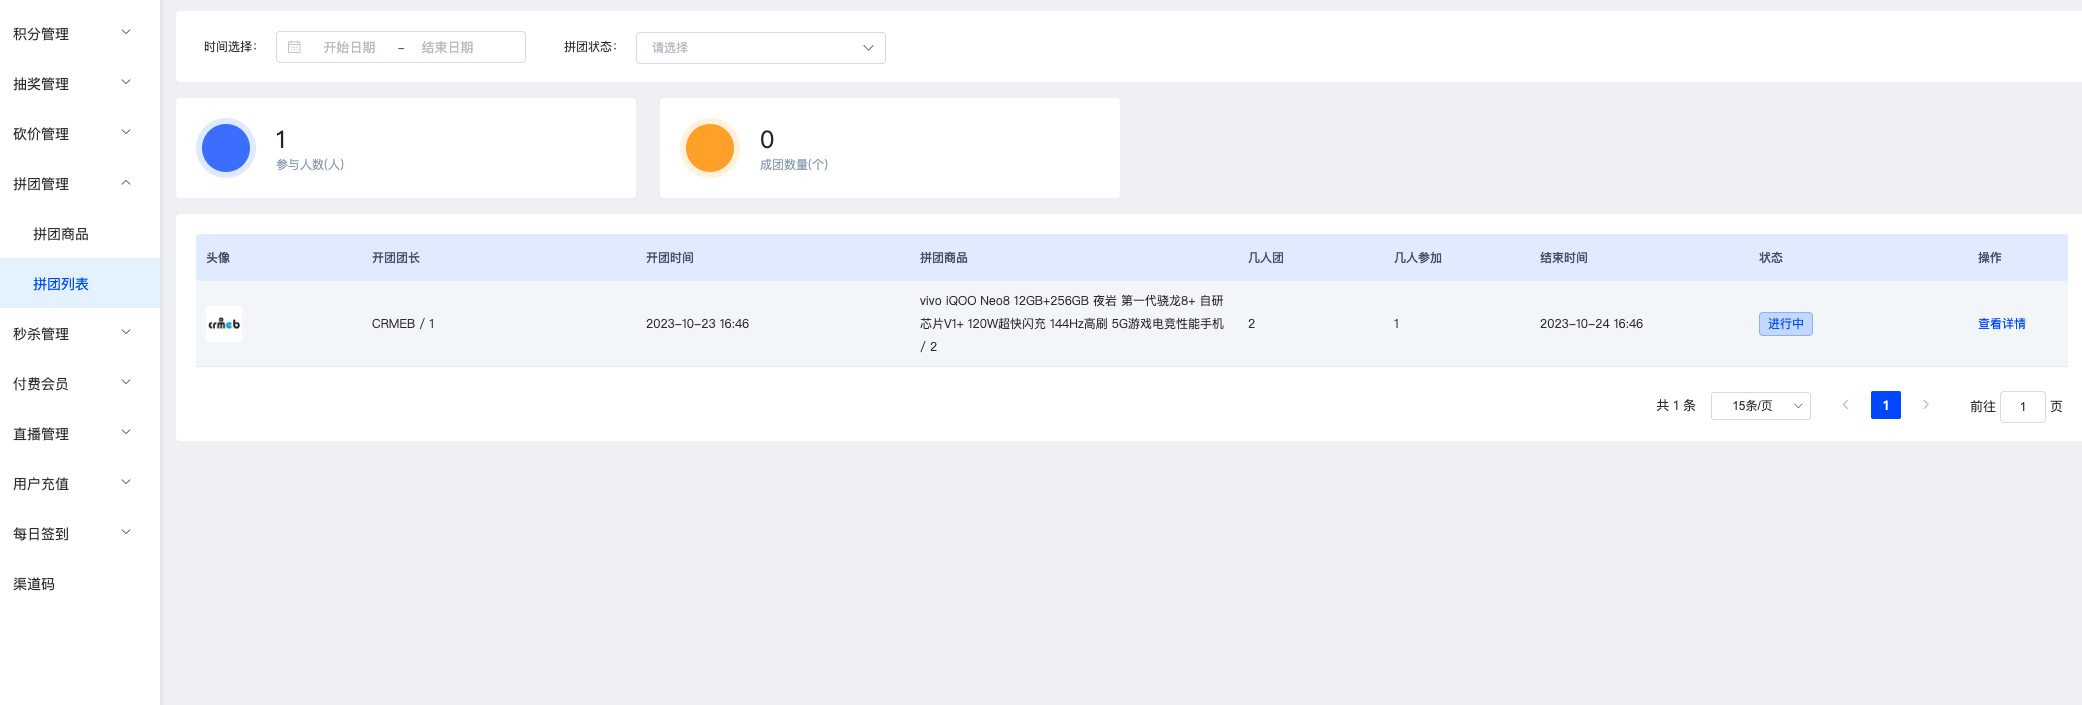
Task: Go to previous page arrow
Action: coord(1845,405)
